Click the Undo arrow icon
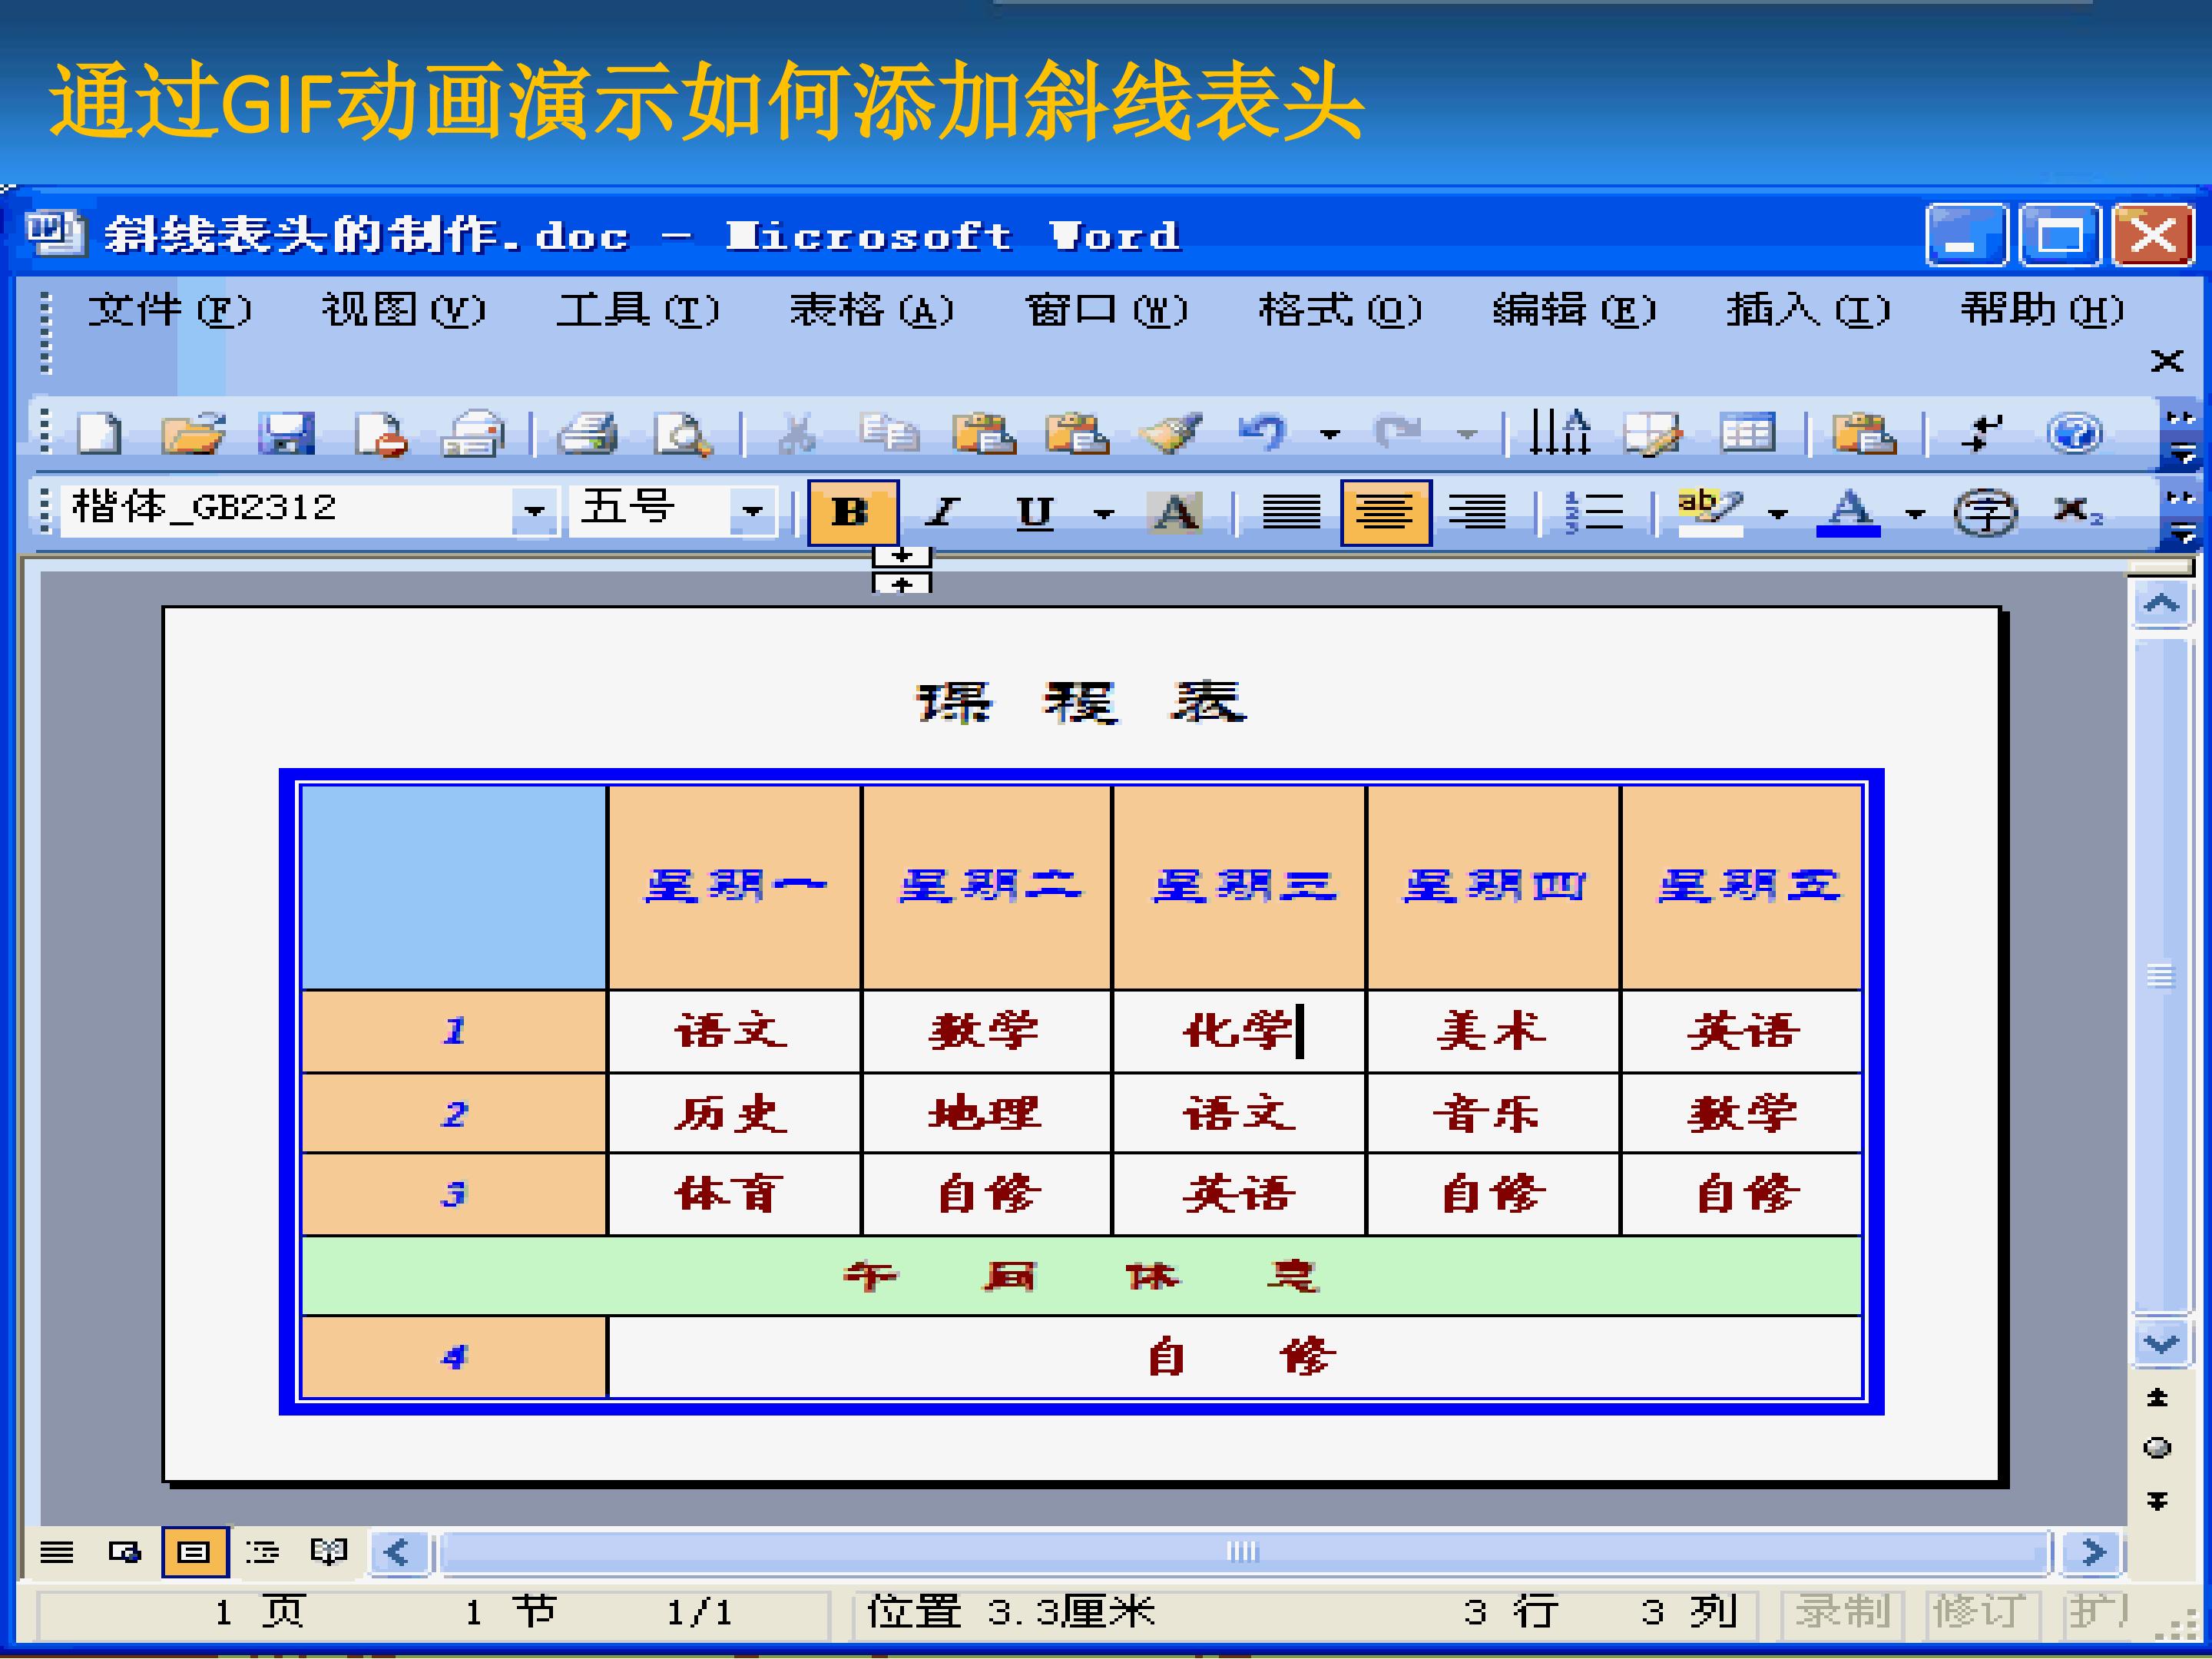Image resolution: width=2212 pixels, height=1659 pixels. coord(1263,434)
